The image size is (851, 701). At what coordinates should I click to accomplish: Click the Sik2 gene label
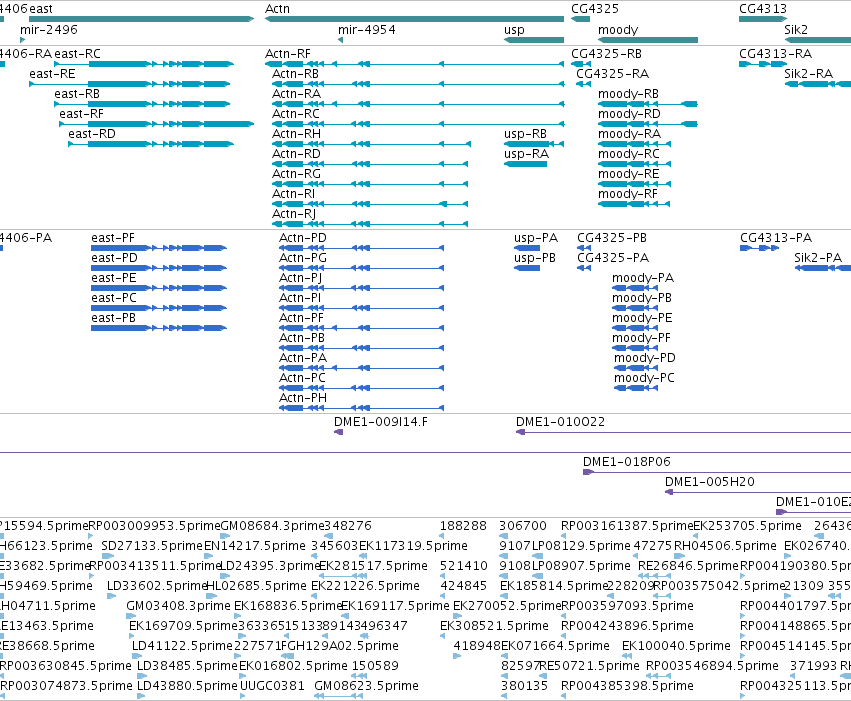tap(796, 29)
